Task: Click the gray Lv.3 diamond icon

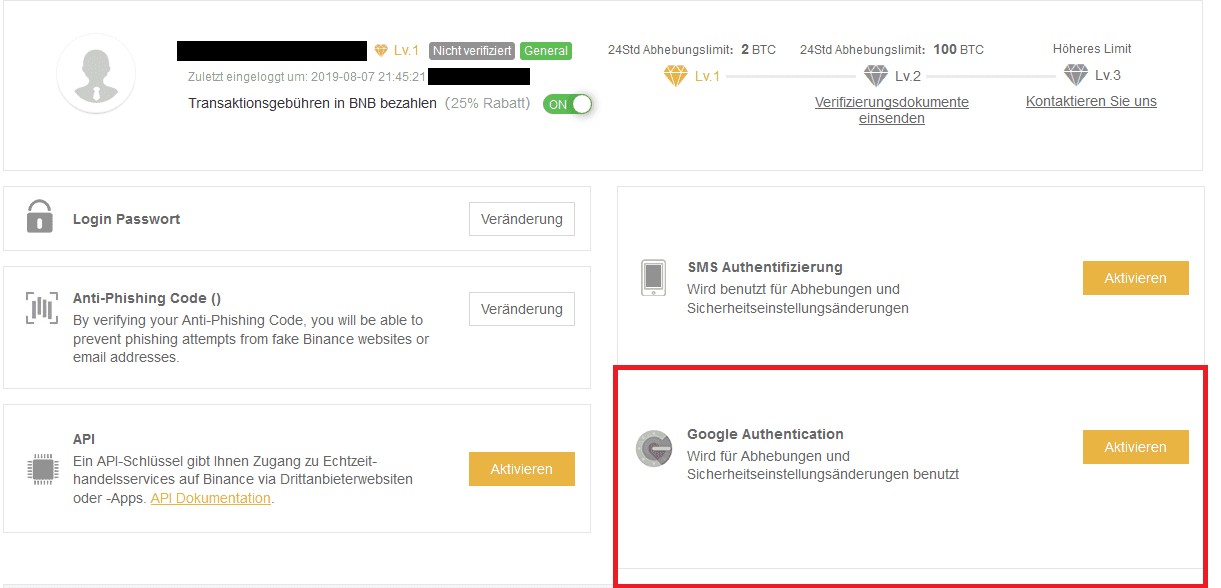Action: tap(1075, 76)
